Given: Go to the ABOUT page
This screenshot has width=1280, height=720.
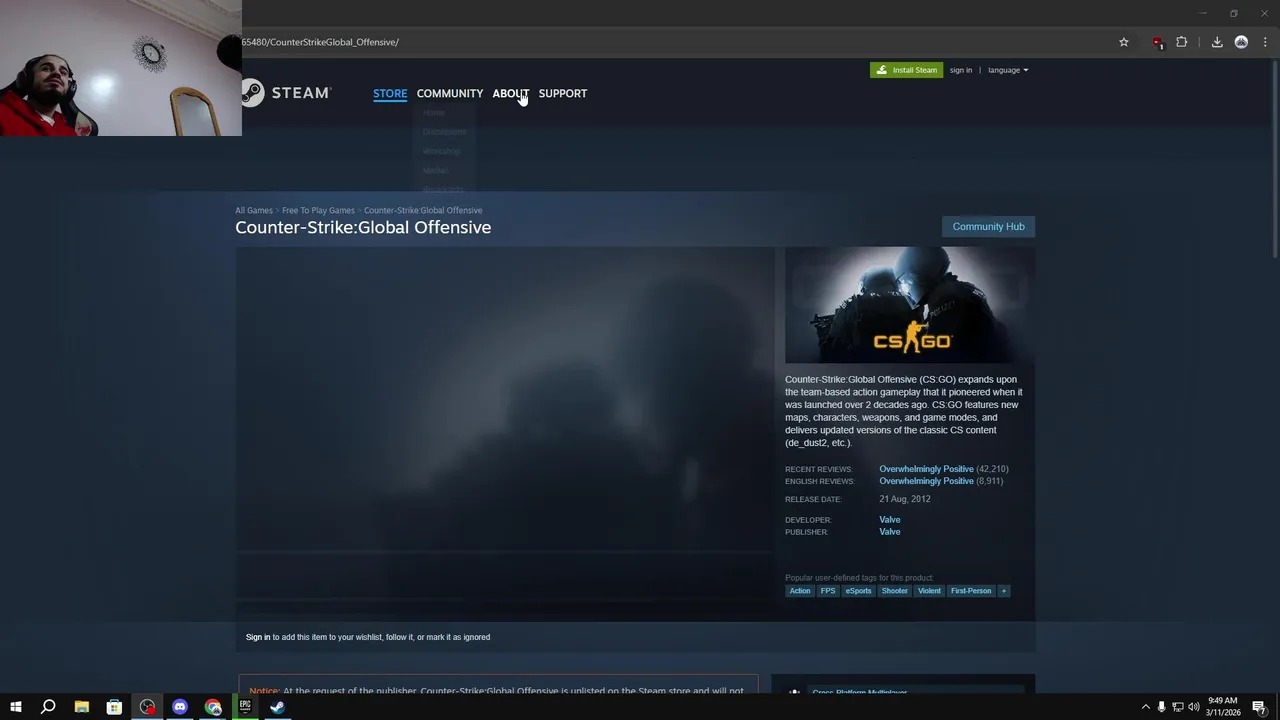Looking at the screenshot, I should coord(510,93).
